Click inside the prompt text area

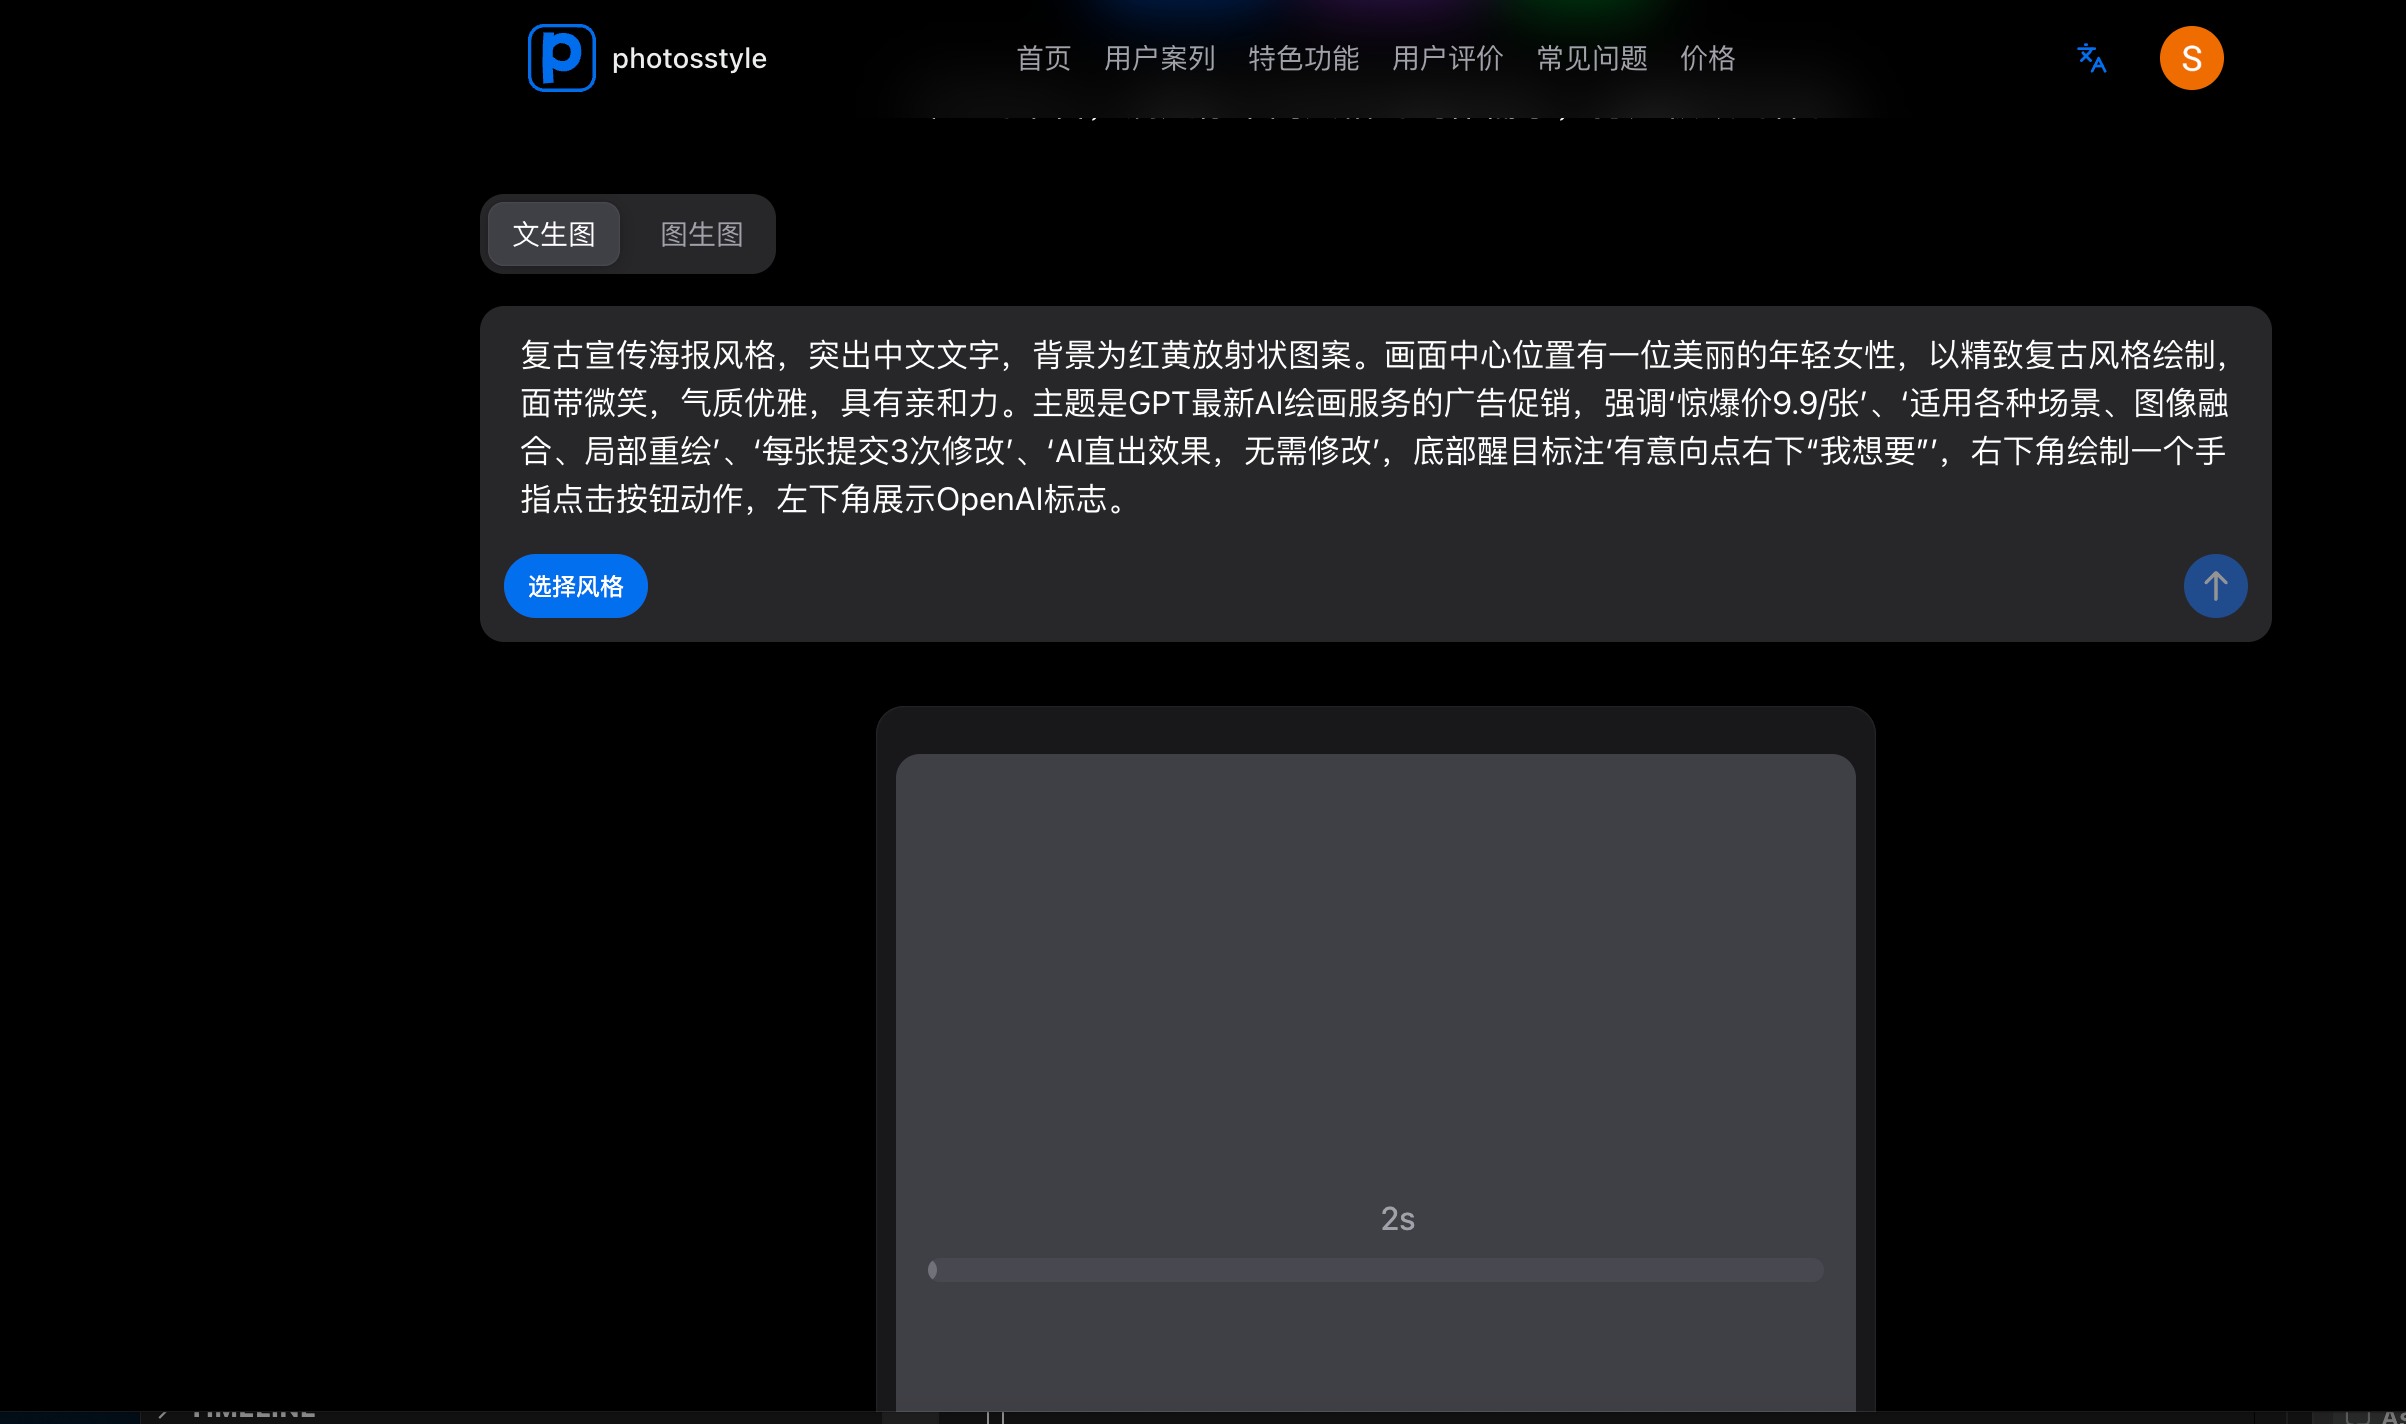click(x=1374, y=427)
